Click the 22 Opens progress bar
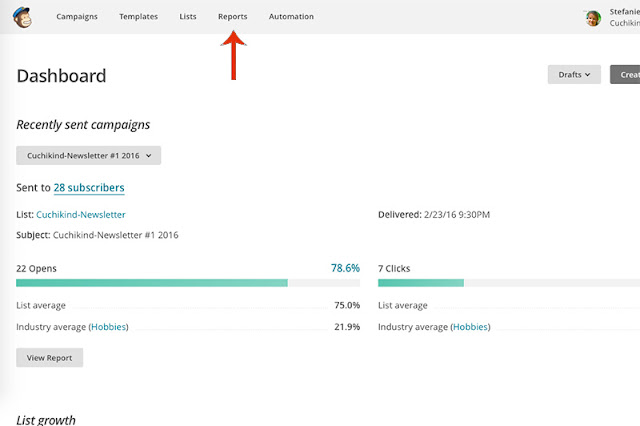This screenshot has height=426, width=640. [188, 283]
